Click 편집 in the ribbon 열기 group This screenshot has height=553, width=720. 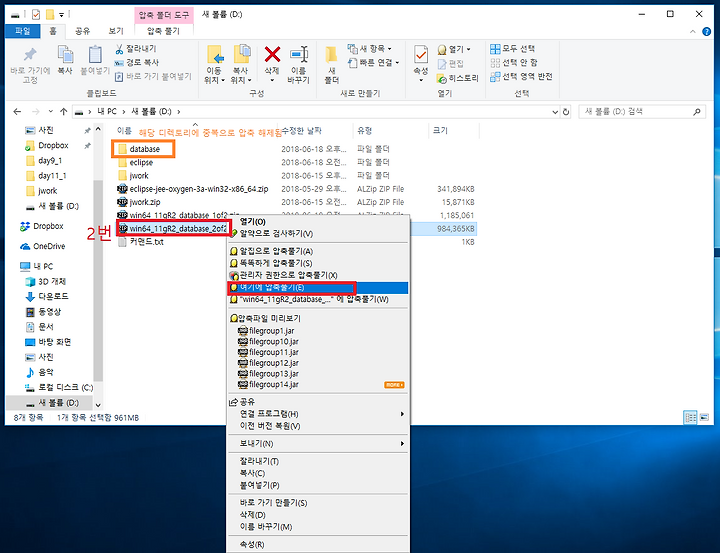point(451,64)
